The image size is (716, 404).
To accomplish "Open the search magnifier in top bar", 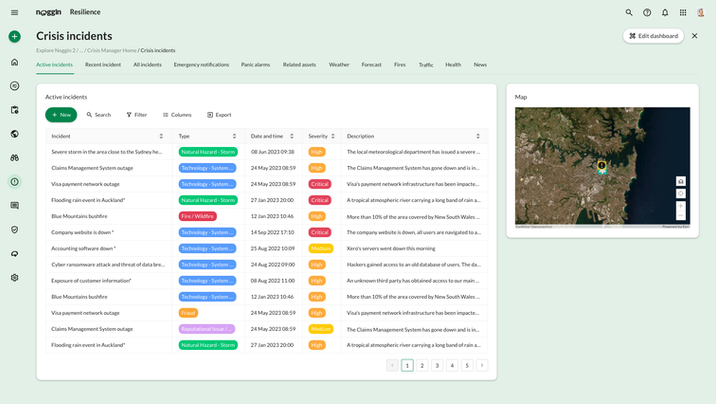I will (x=629, y=12).
